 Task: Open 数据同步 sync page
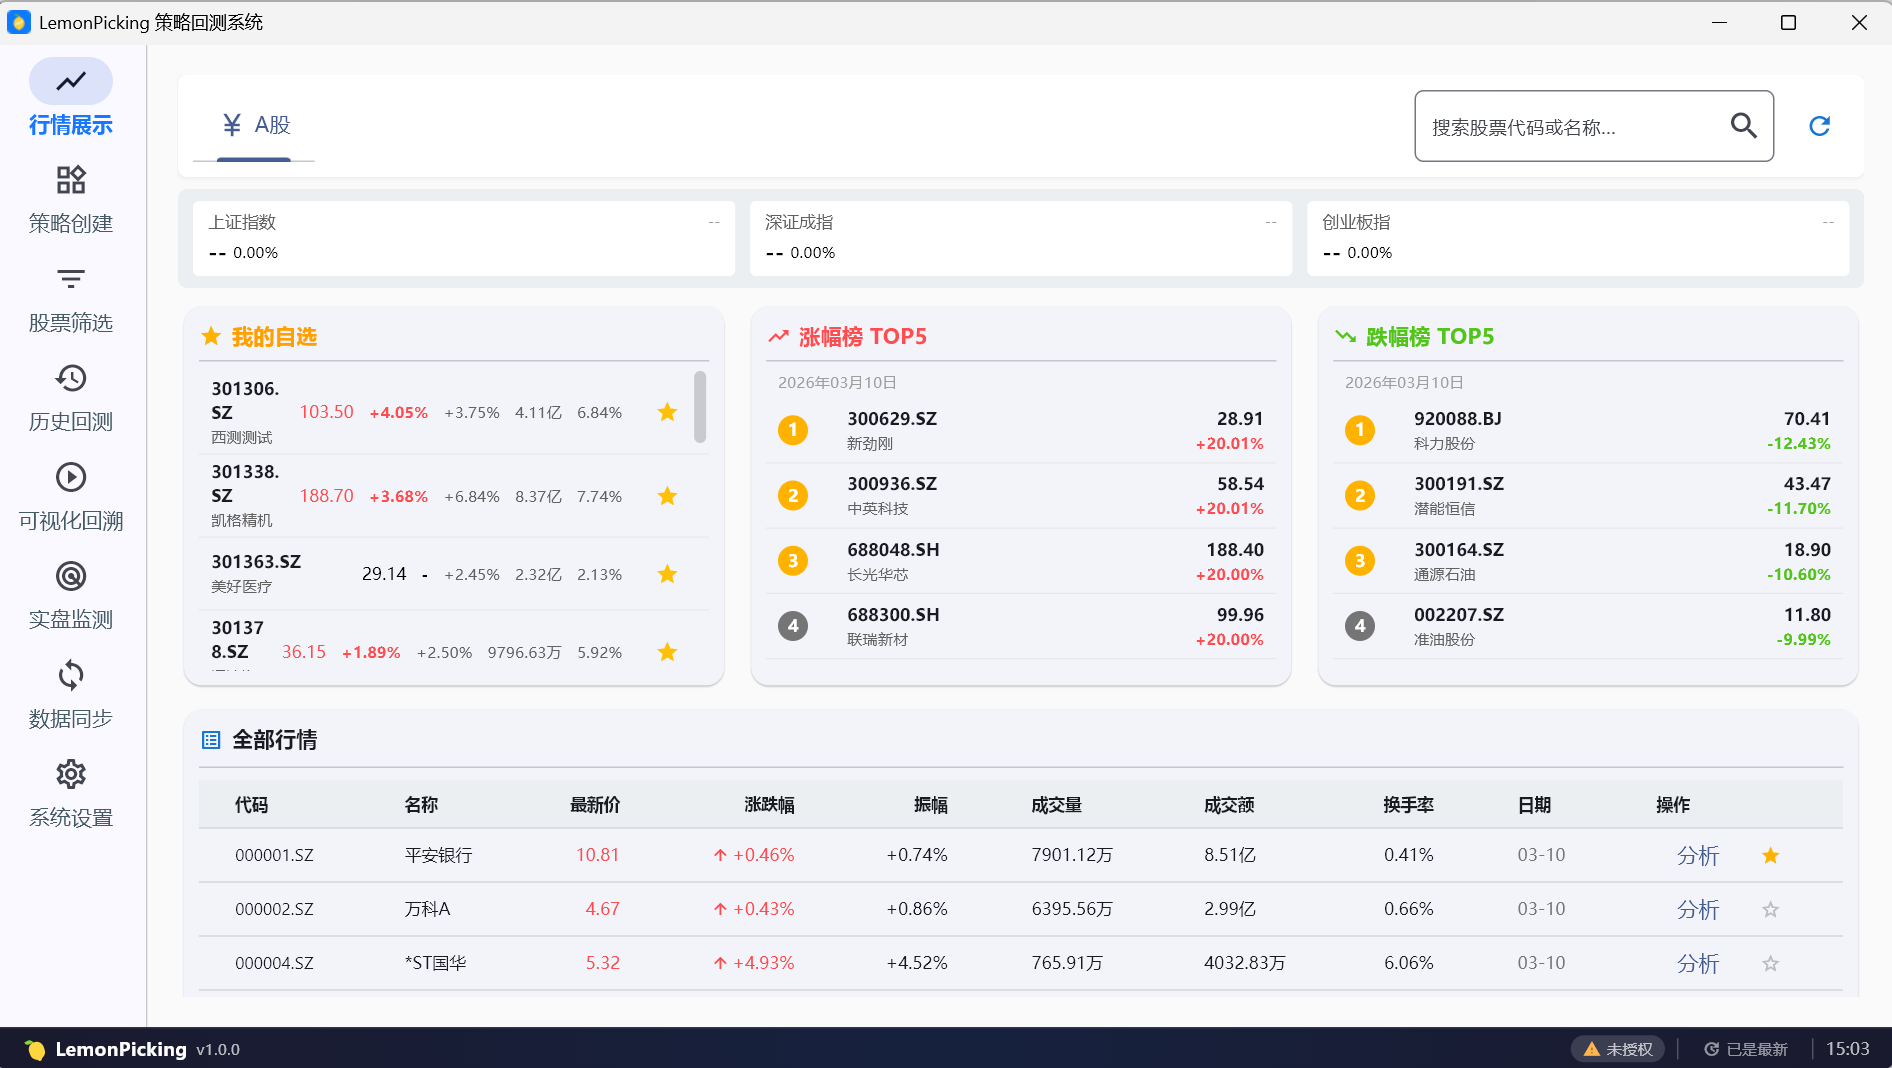pyautogui.click(x=70, y=695)
